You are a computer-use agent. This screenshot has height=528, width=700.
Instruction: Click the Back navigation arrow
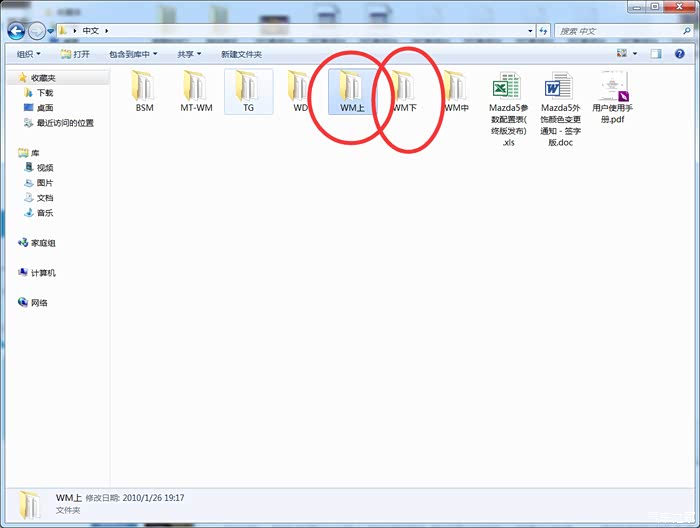[16, 31]
